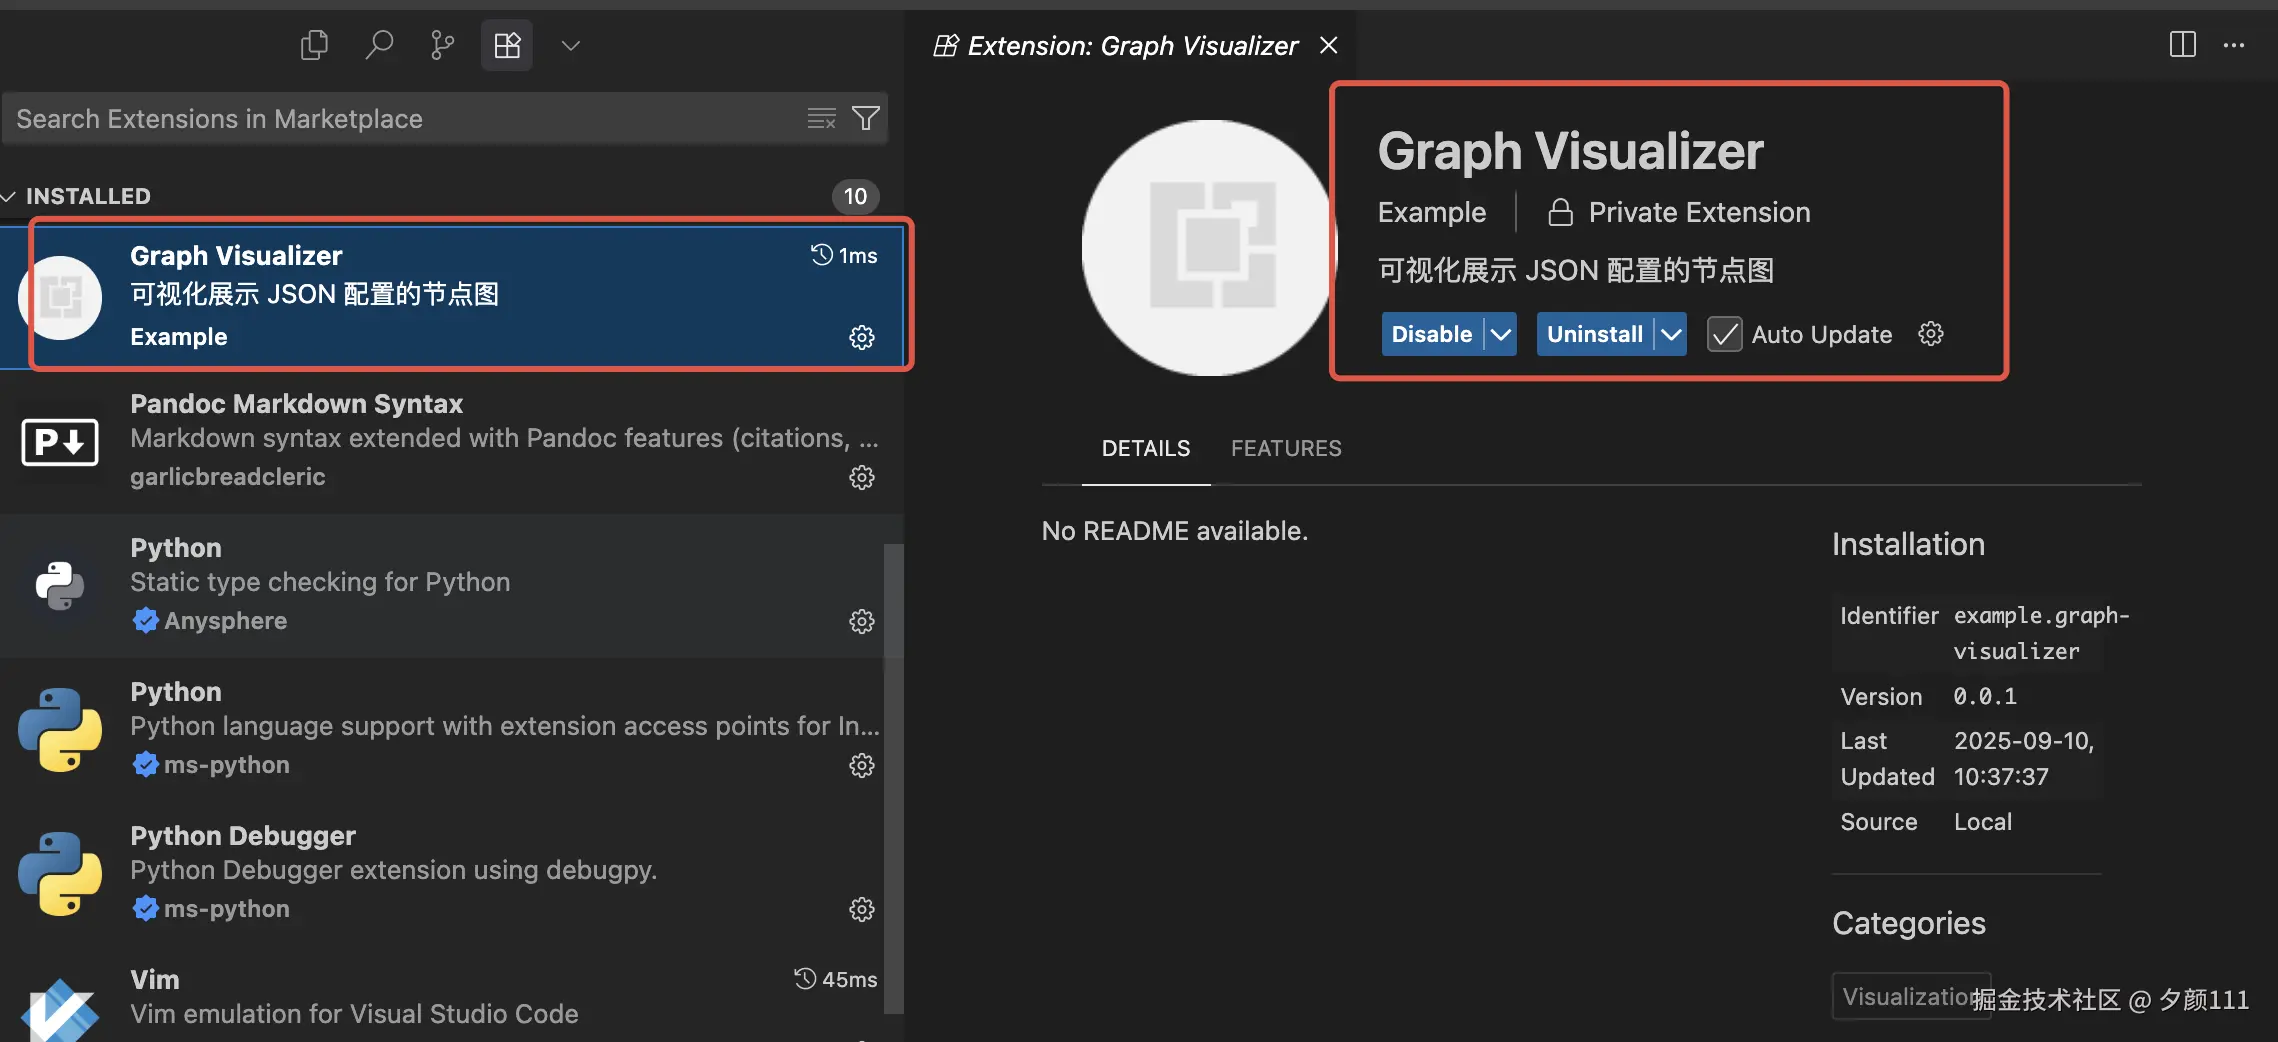Open manage gear for Anysphere Python extension
Image resolution: width=2278 pixels, height=1042 pixels.
(862, 621)
